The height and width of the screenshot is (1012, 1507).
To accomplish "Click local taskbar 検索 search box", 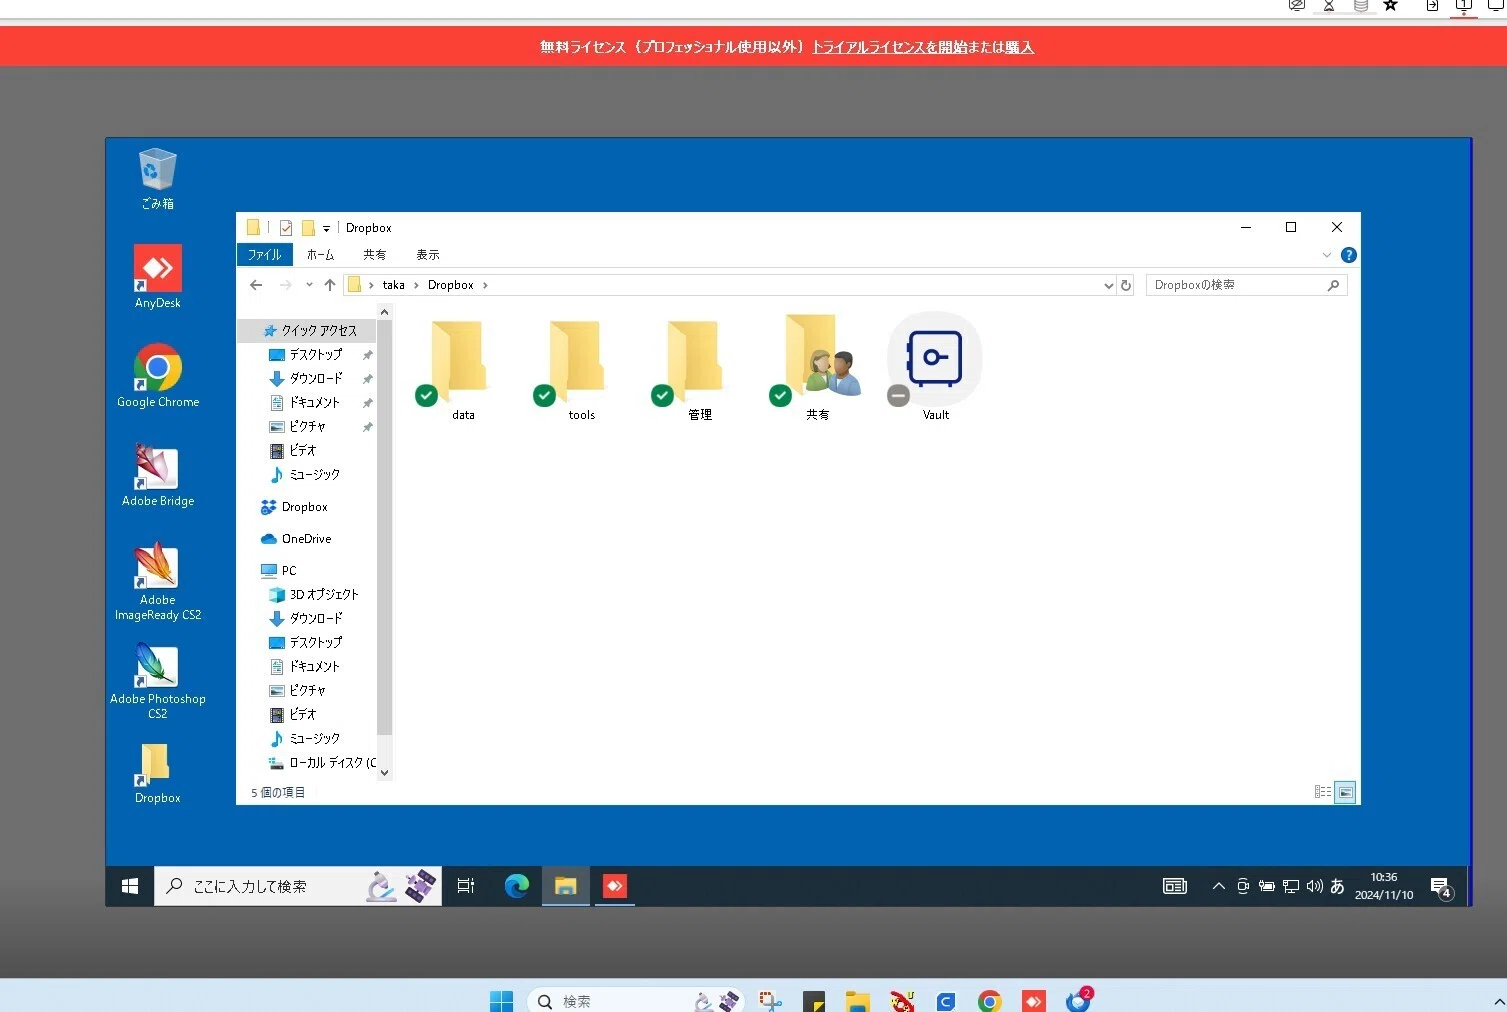I will click(637, 1001).
